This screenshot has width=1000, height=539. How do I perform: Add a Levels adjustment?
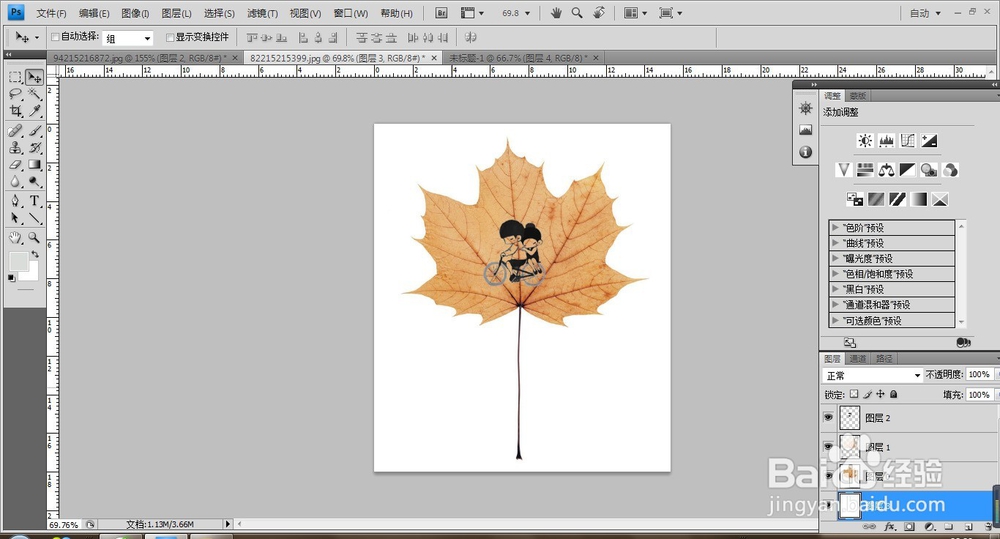click(886, 141)
